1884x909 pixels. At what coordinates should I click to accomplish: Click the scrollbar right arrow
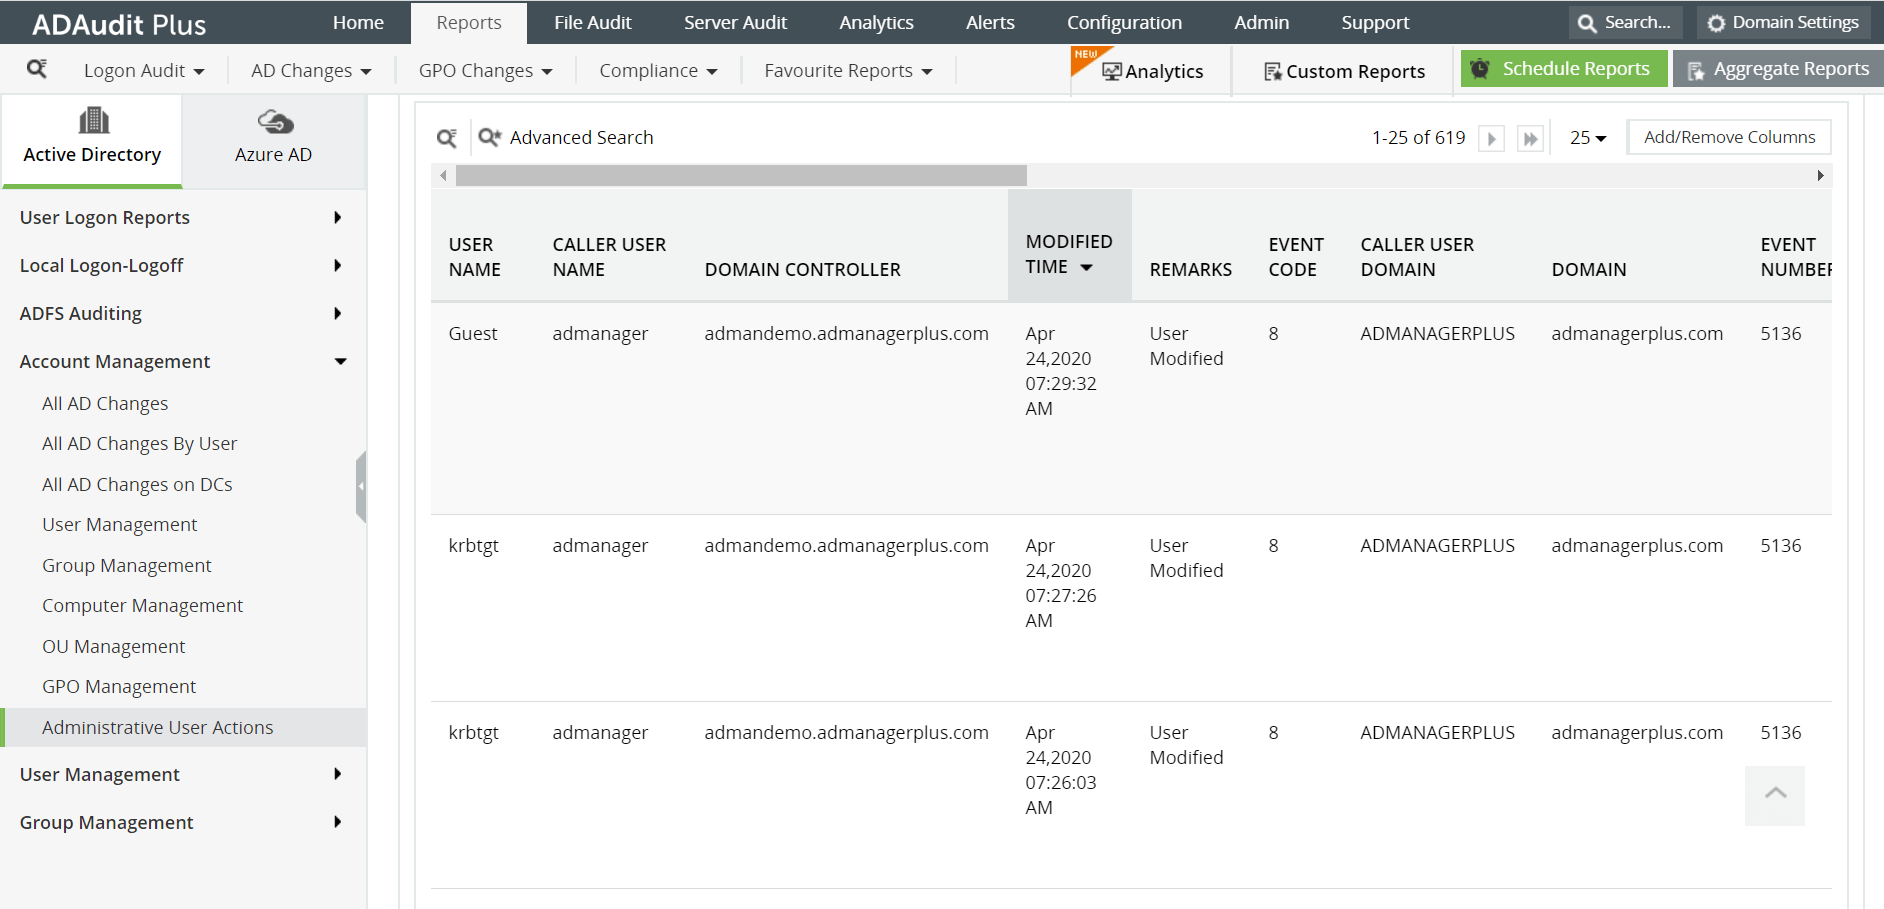[1820, 176]
